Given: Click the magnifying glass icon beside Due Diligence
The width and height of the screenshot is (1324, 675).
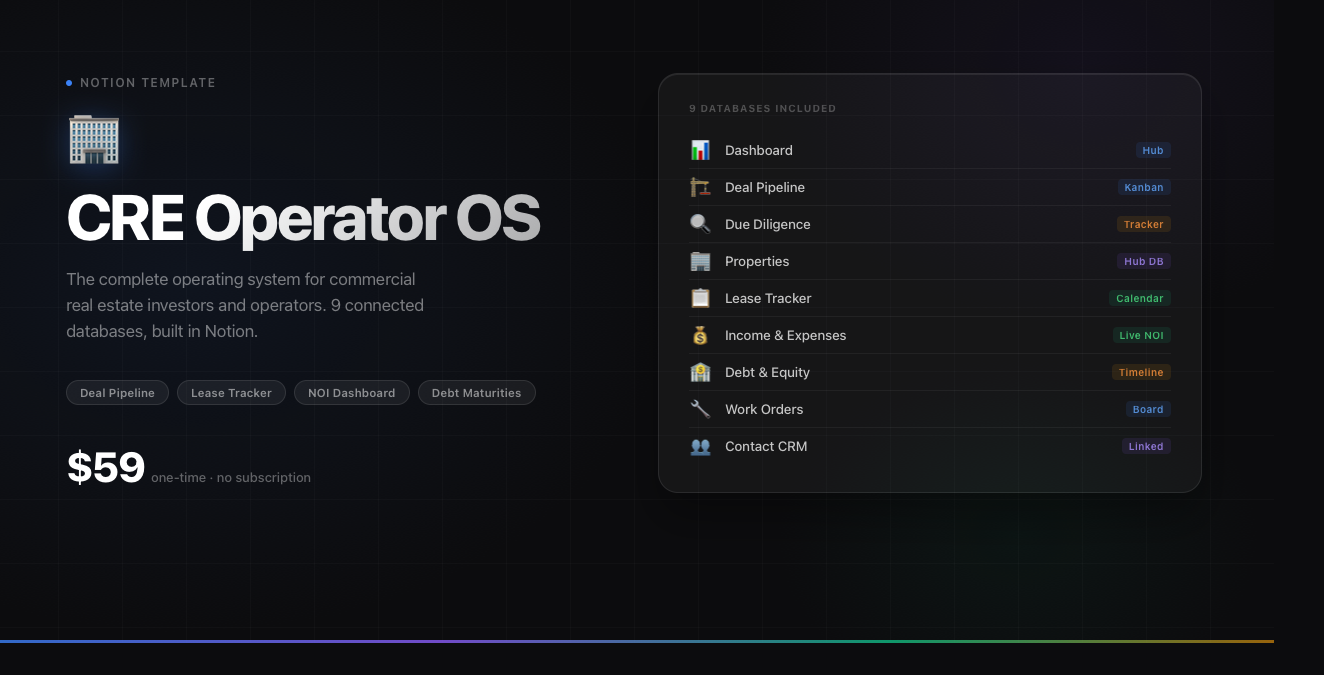Looking at the screenshot, I should pyautogui.click(x=700, y=224).
